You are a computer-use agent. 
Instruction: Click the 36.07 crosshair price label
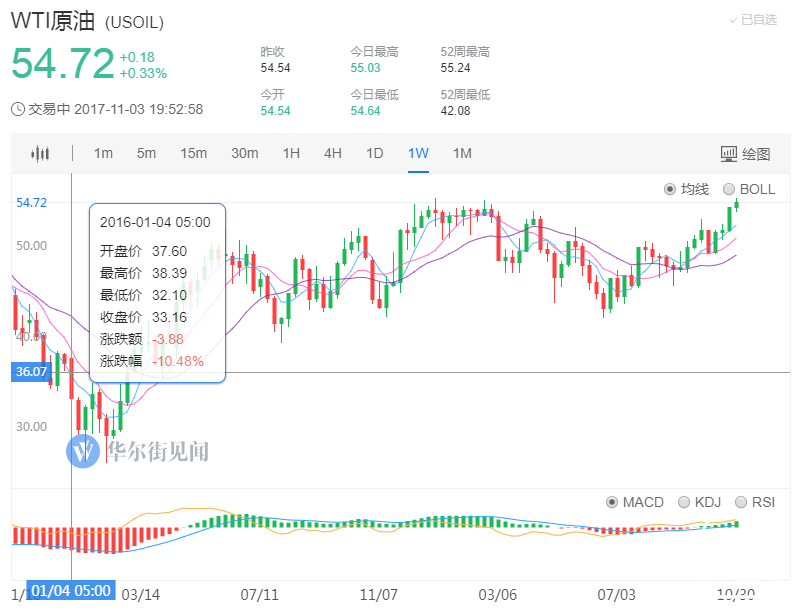coord(31,372)
